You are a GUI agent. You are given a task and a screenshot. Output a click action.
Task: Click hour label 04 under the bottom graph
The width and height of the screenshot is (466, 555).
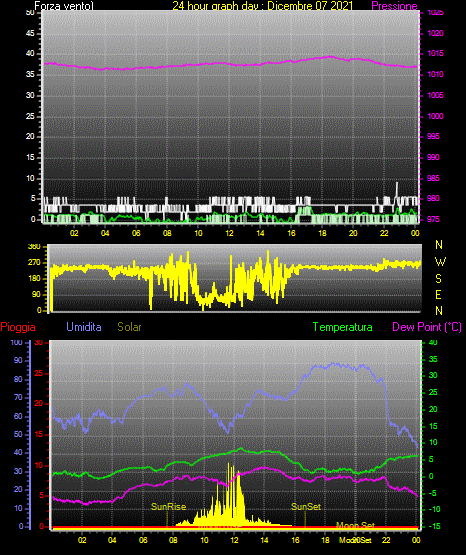tap(112, 540)
